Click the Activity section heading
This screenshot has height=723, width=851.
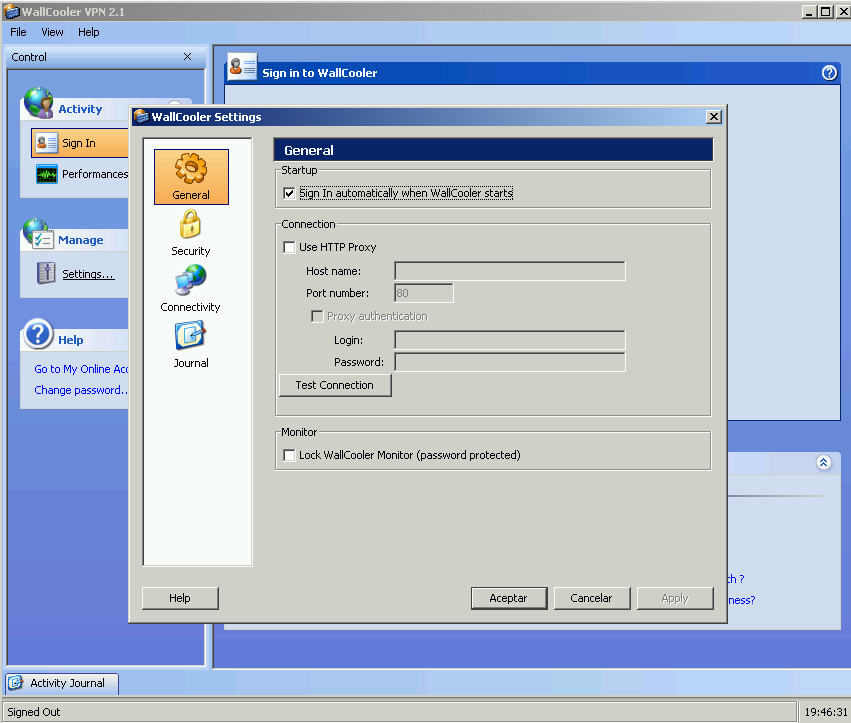(x=80, y=109)
